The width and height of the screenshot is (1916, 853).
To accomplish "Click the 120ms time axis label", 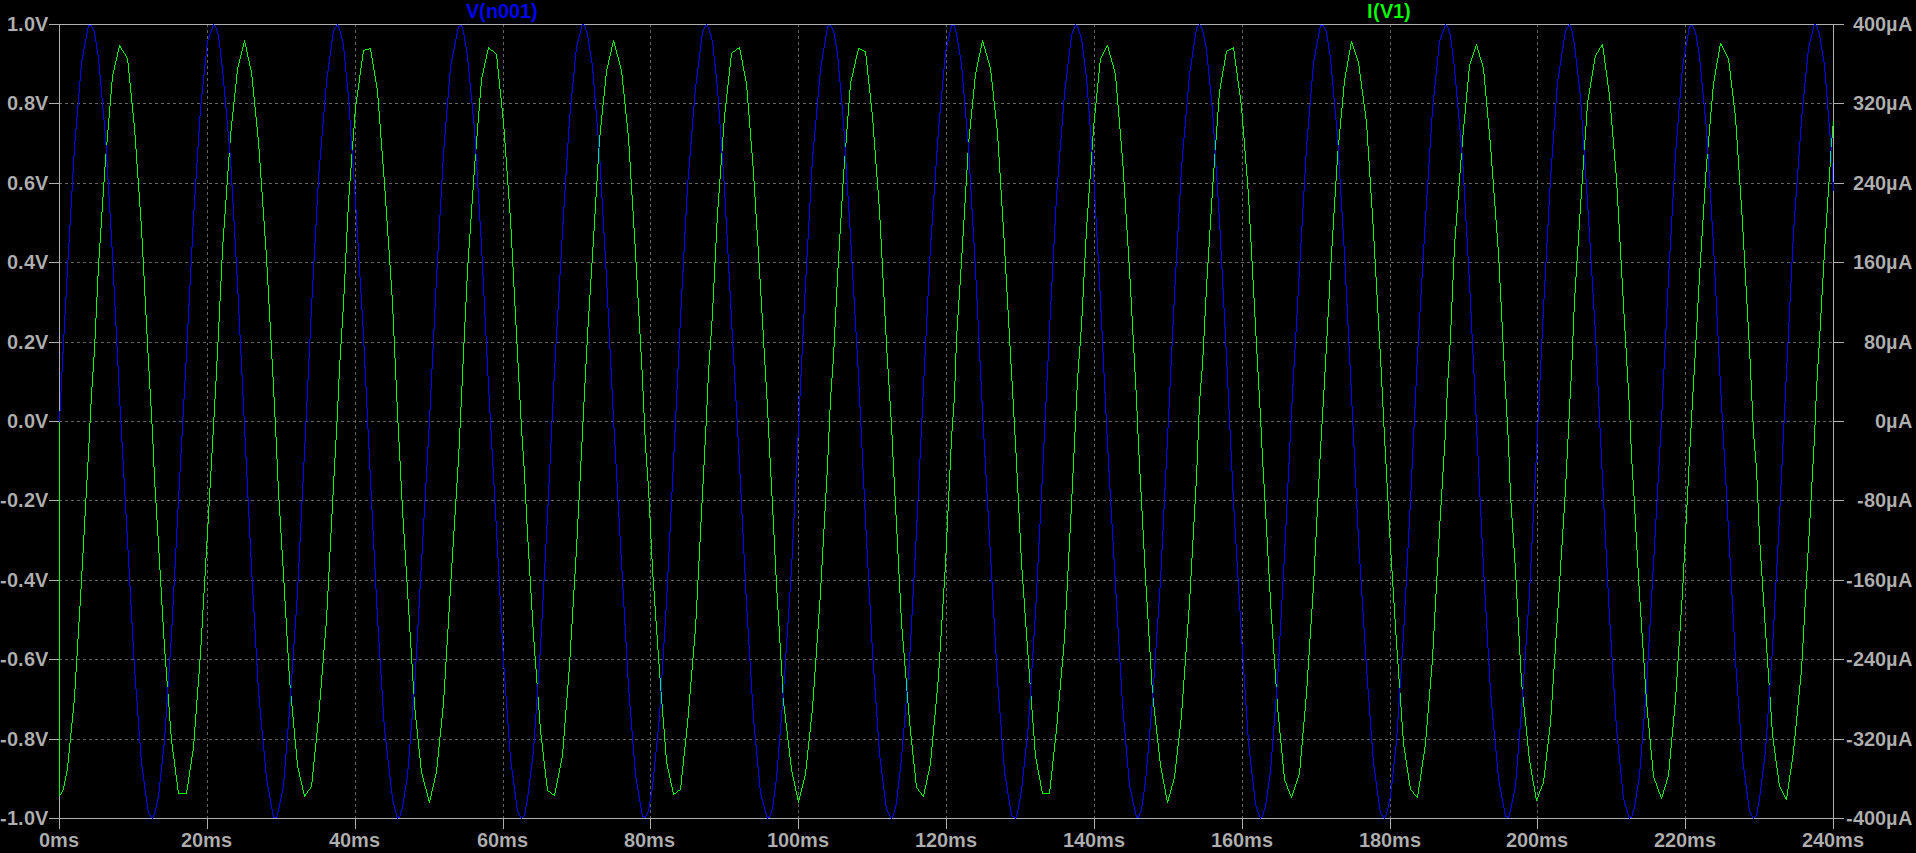I will point(945,840).
